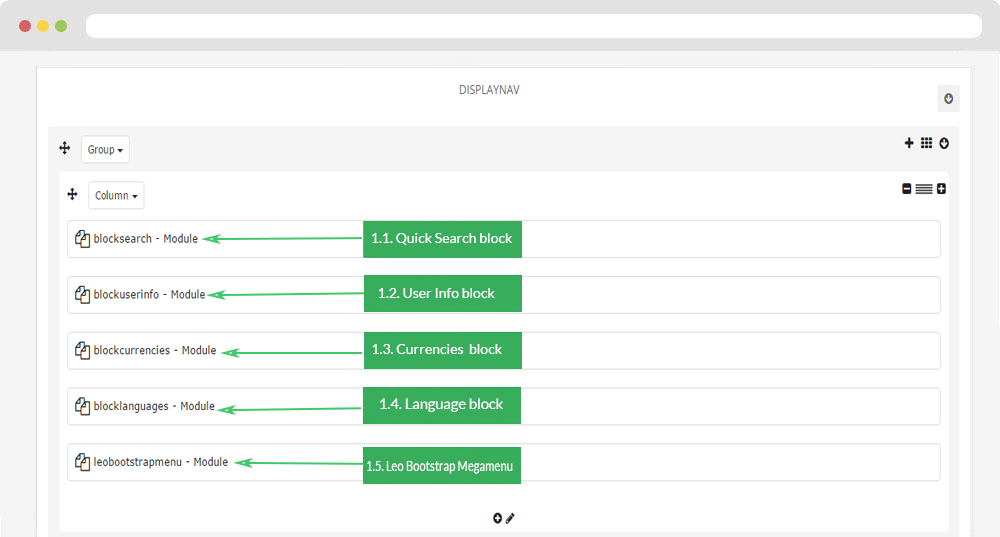Click the plus icon in Group toolbar
Viewport: 1000px width, 537px height.
tap(909, 143)
